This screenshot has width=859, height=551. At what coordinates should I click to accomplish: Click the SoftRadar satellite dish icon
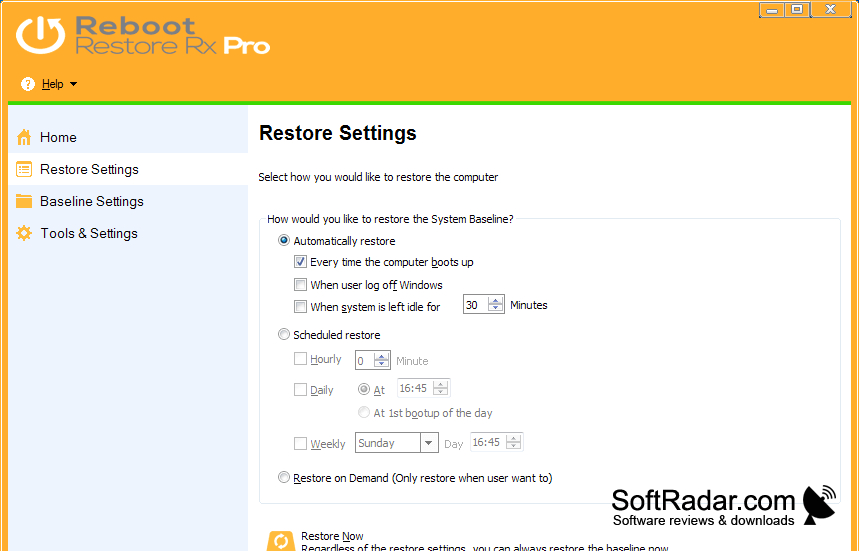pyautogui.click(x=818, y=504)
